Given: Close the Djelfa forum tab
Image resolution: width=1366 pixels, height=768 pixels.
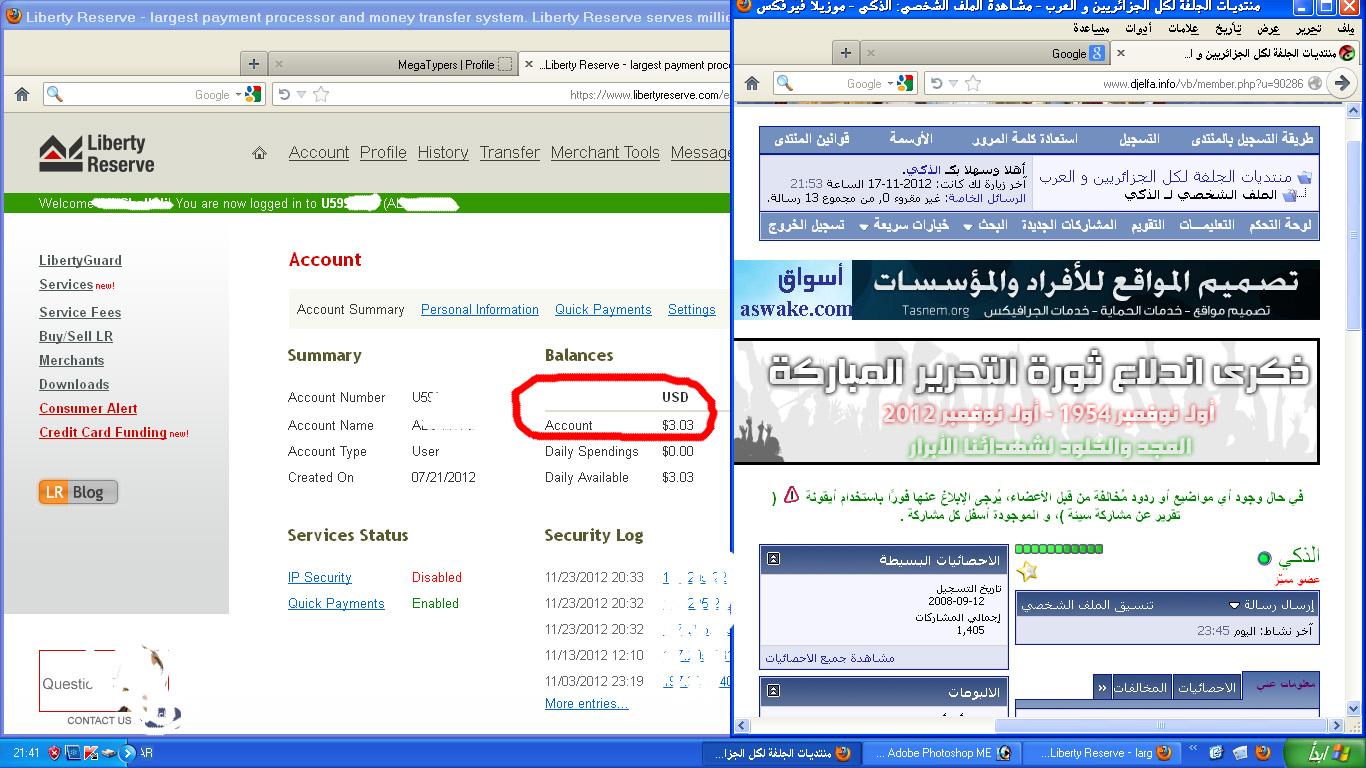Looking at the screenshot, I should 1120,53.
